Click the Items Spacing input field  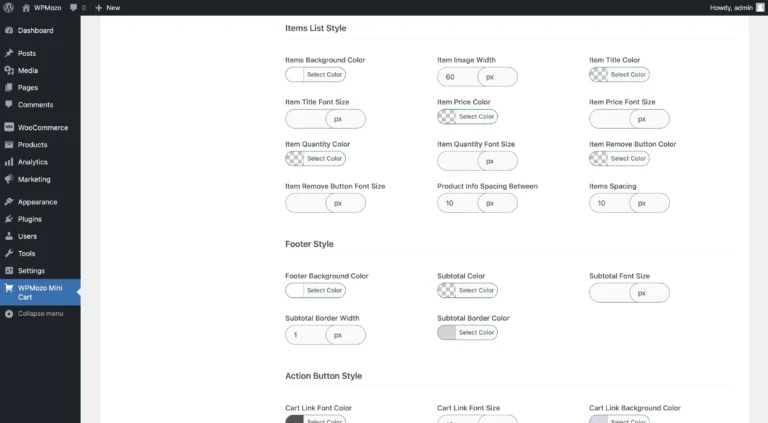point(609,203)
